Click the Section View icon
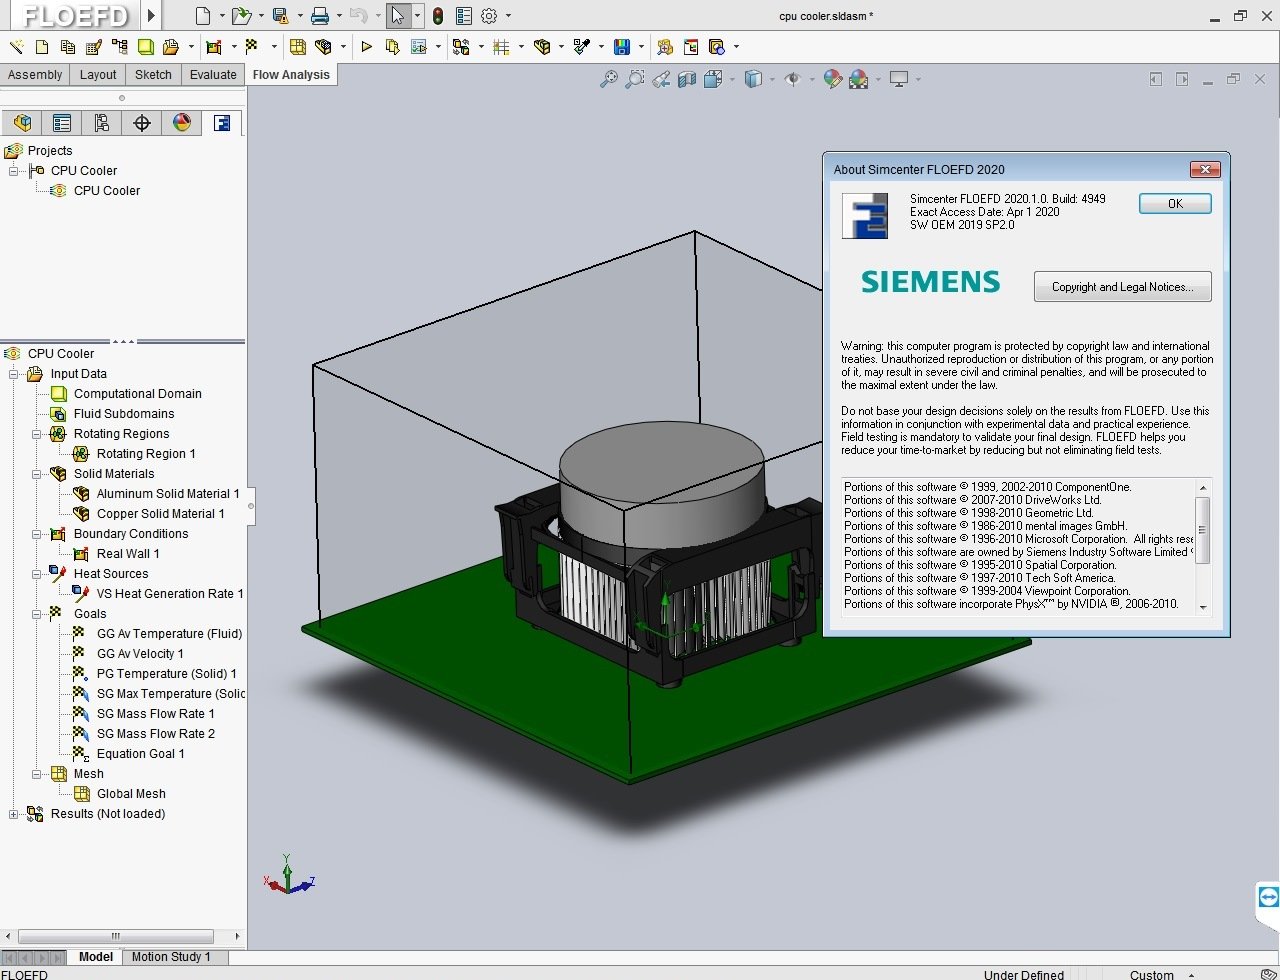Screen dimensions: 1280x980 click(x=687, y=80)
